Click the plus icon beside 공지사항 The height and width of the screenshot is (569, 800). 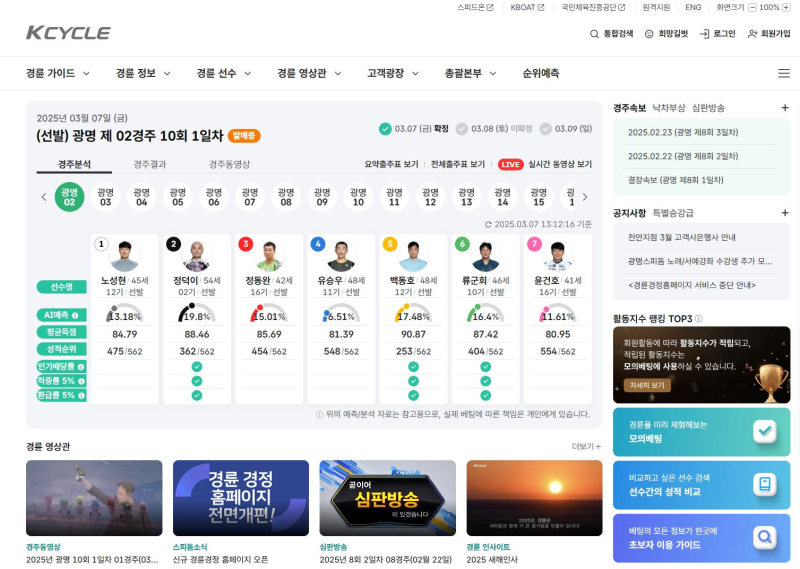[x=785, y=213]
